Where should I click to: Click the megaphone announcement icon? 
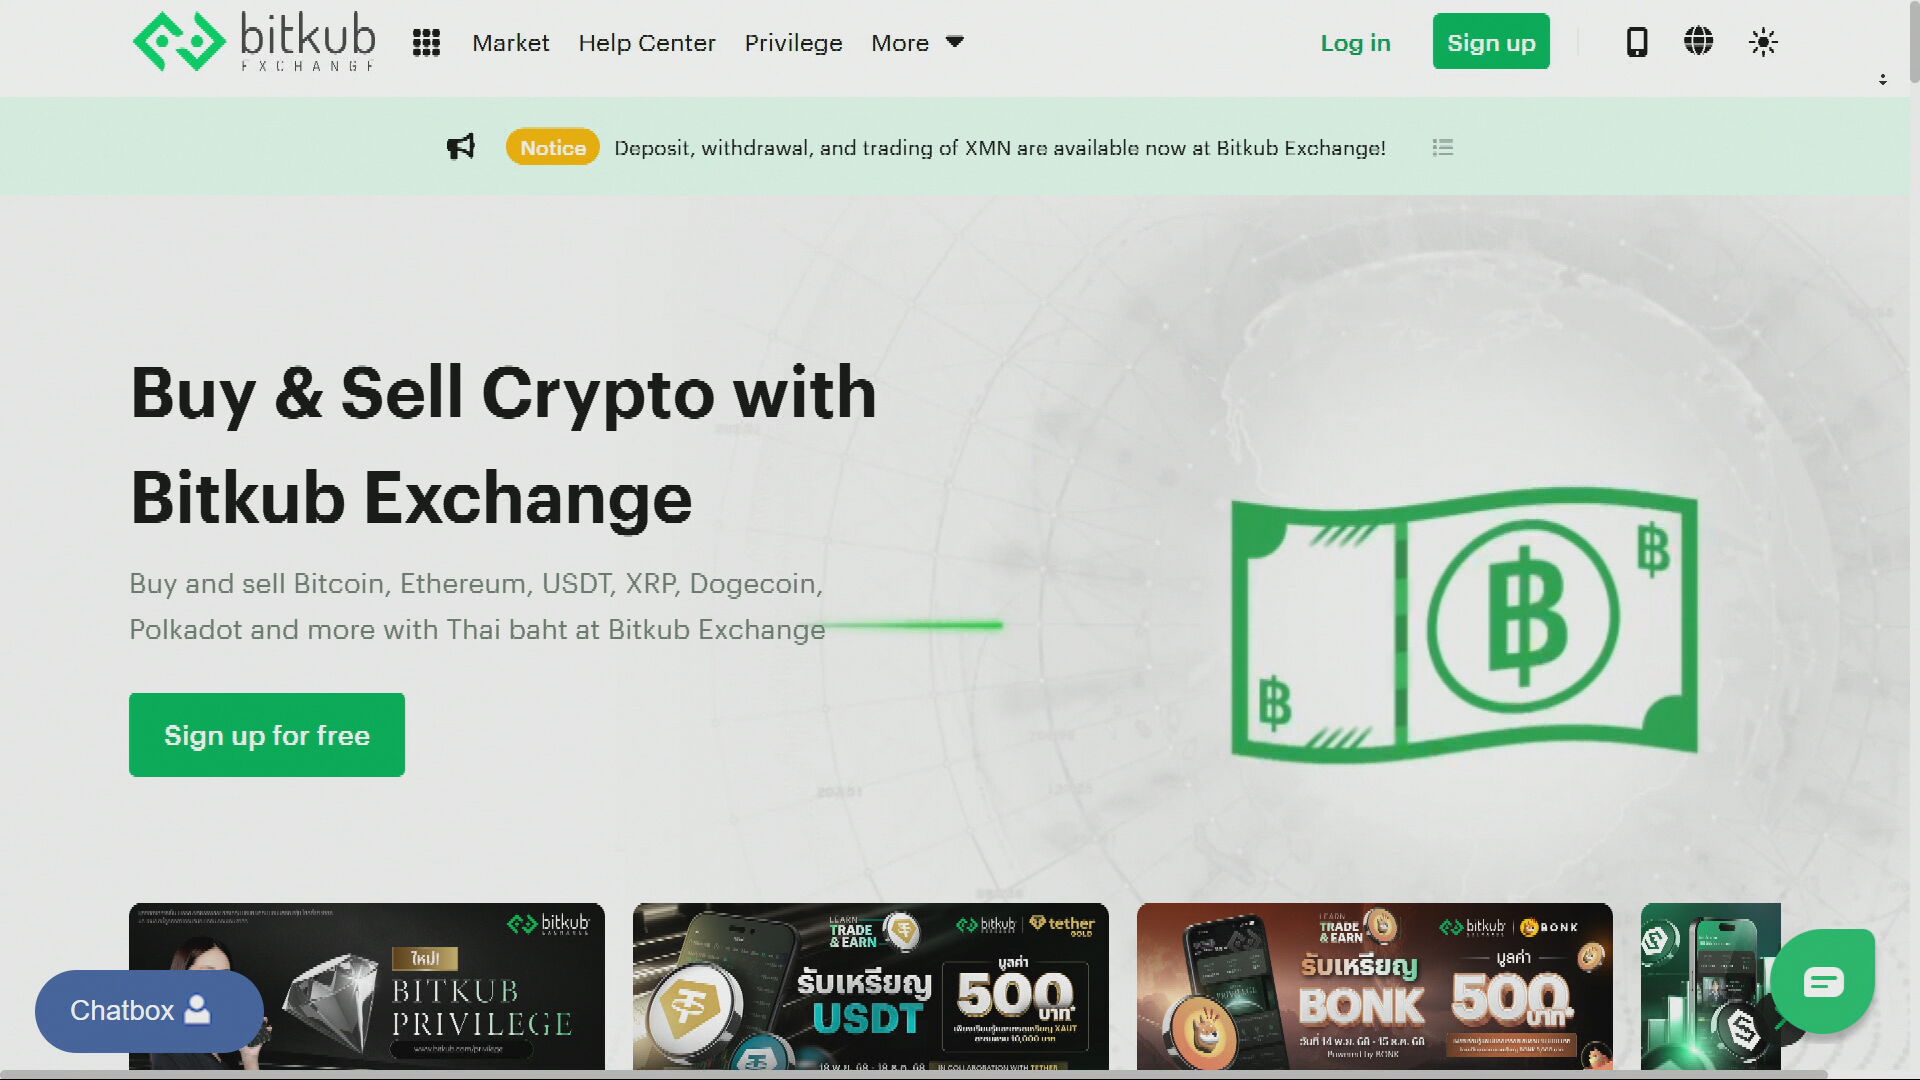461,147
